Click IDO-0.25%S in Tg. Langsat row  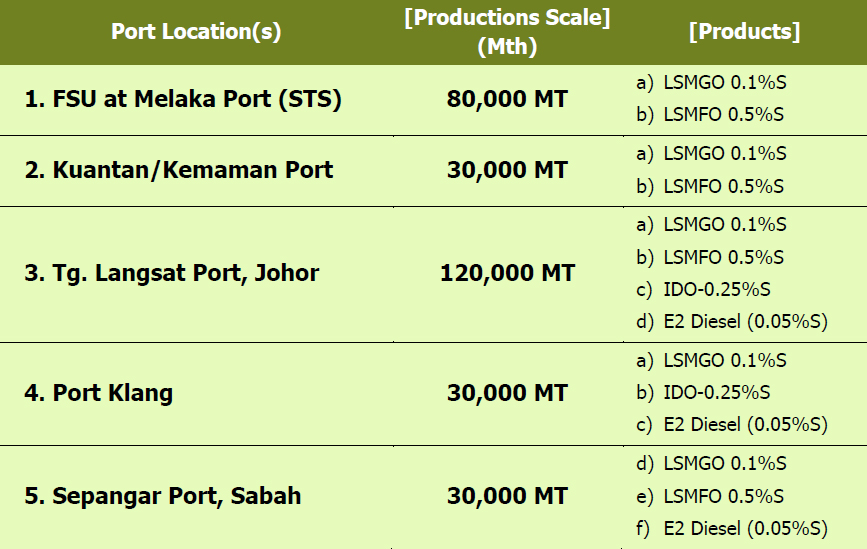click(x=717, y=290)
